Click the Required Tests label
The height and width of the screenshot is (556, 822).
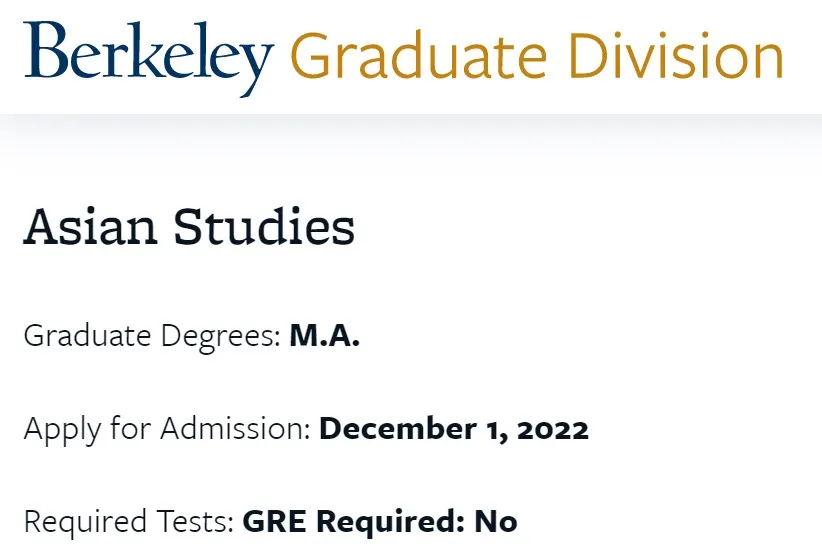point(129,521)
